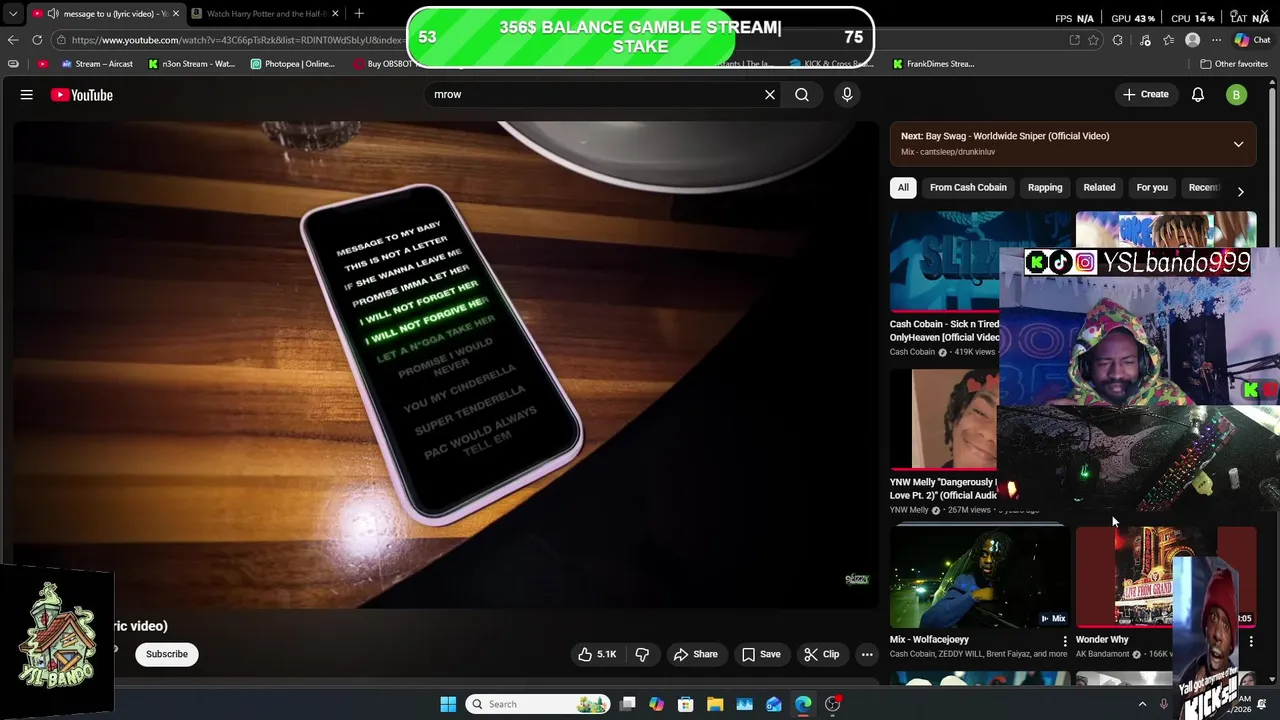Screen dimensions: 1280x720
Task: Subscribe to the channel
Action: click(x=167, y=654)
